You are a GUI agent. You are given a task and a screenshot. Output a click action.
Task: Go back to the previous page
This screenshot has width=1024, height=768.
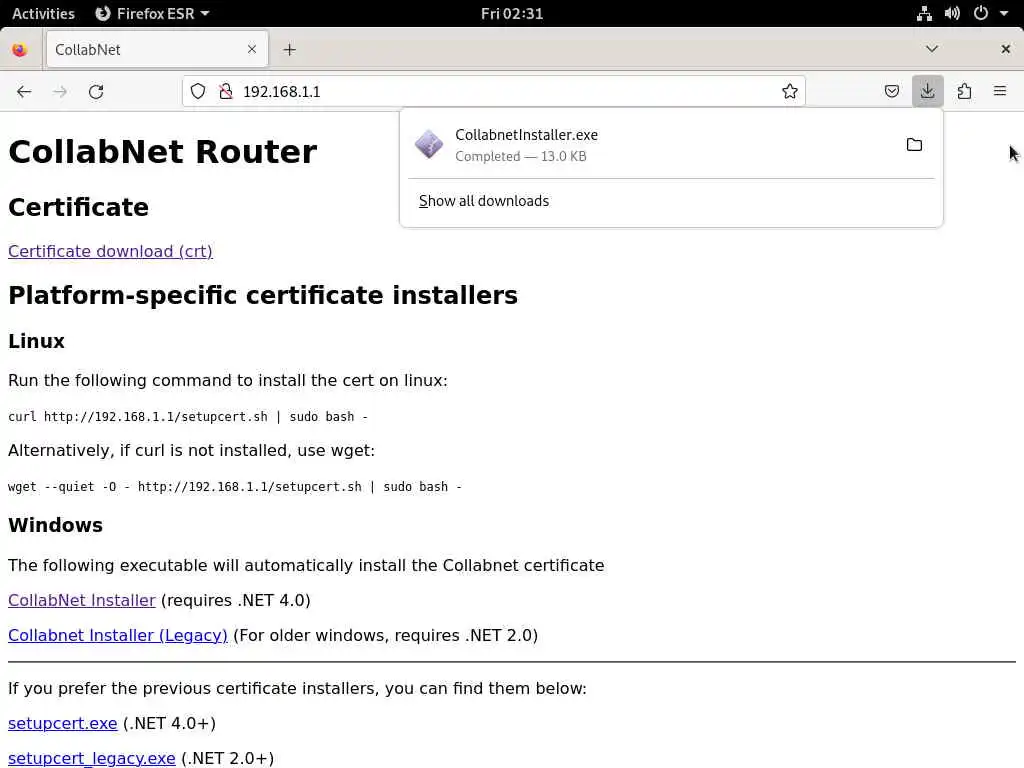pos(24,91)
